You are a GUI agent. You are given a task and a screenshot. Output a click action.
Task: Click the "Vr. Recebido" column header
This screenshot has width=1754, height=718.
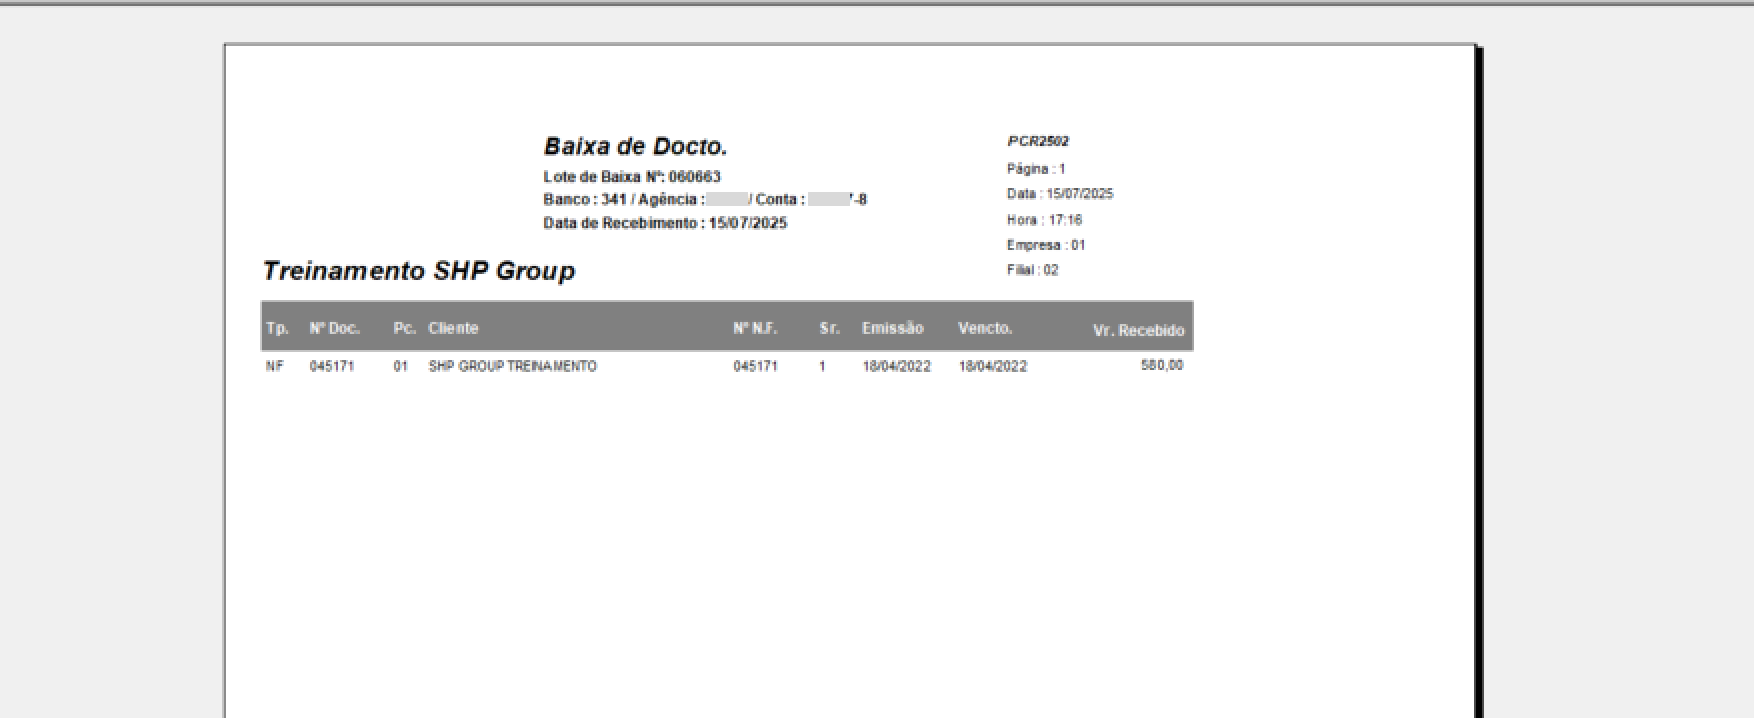click(x=1138, y=330)
